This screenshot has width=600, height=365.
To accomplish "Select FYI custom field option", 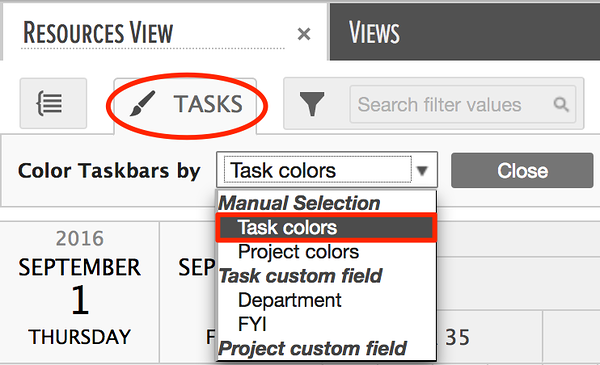I will (x=252, y=324).
